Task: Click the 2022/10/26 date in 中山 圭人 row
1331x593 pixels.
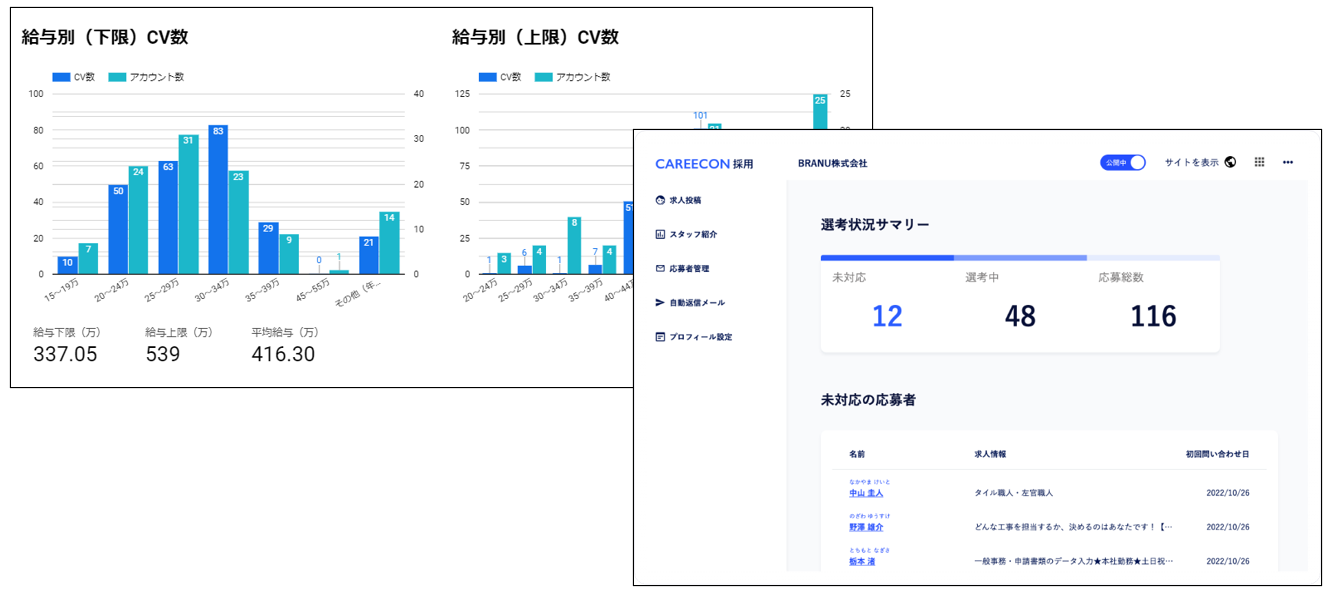Action: pyautogui.click(x=1228, y=493)
